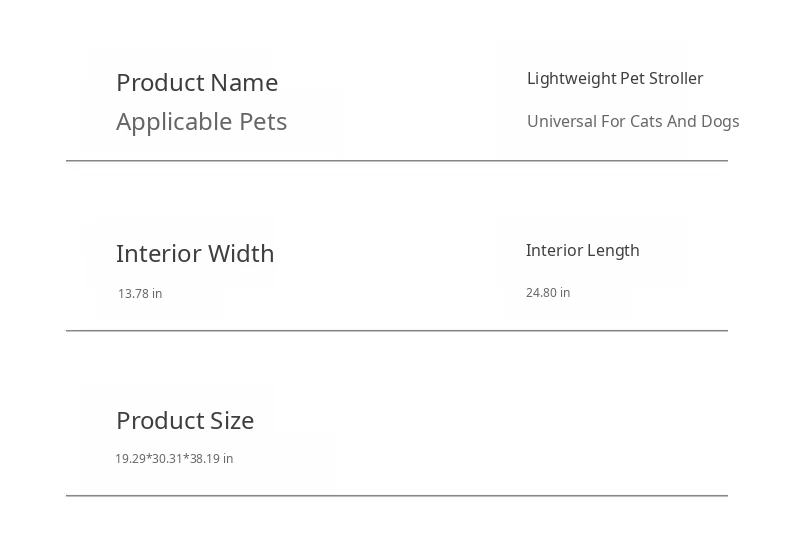Click the "Interior Length" heading
Image resolution: width=790 pixels, height=558 pixels.
(582, 250)
